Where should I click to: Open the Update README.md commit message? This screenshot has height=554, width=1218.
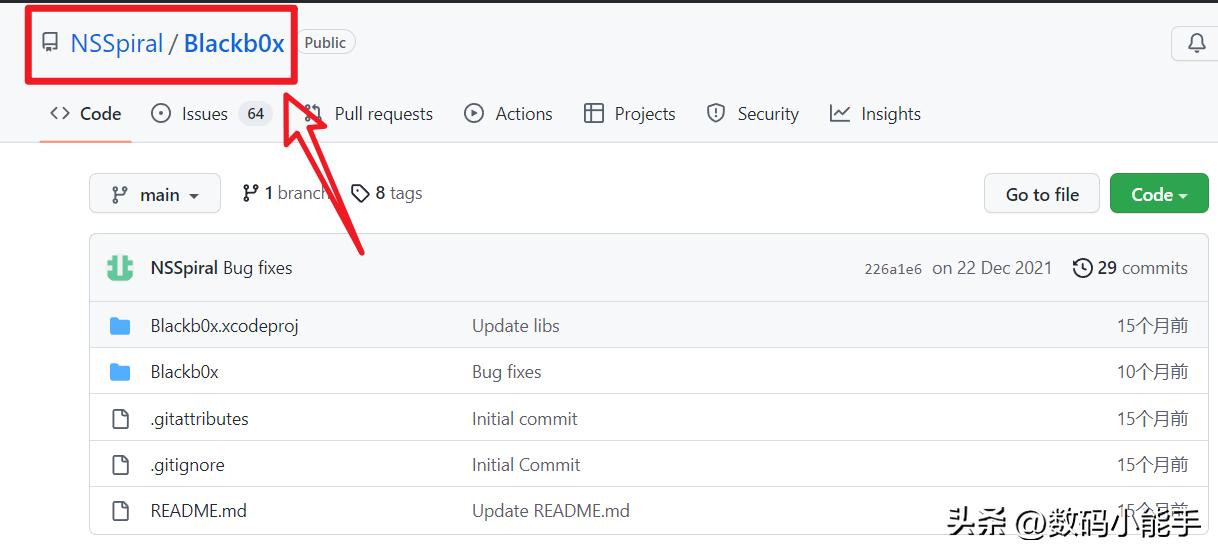pos(551,511)
